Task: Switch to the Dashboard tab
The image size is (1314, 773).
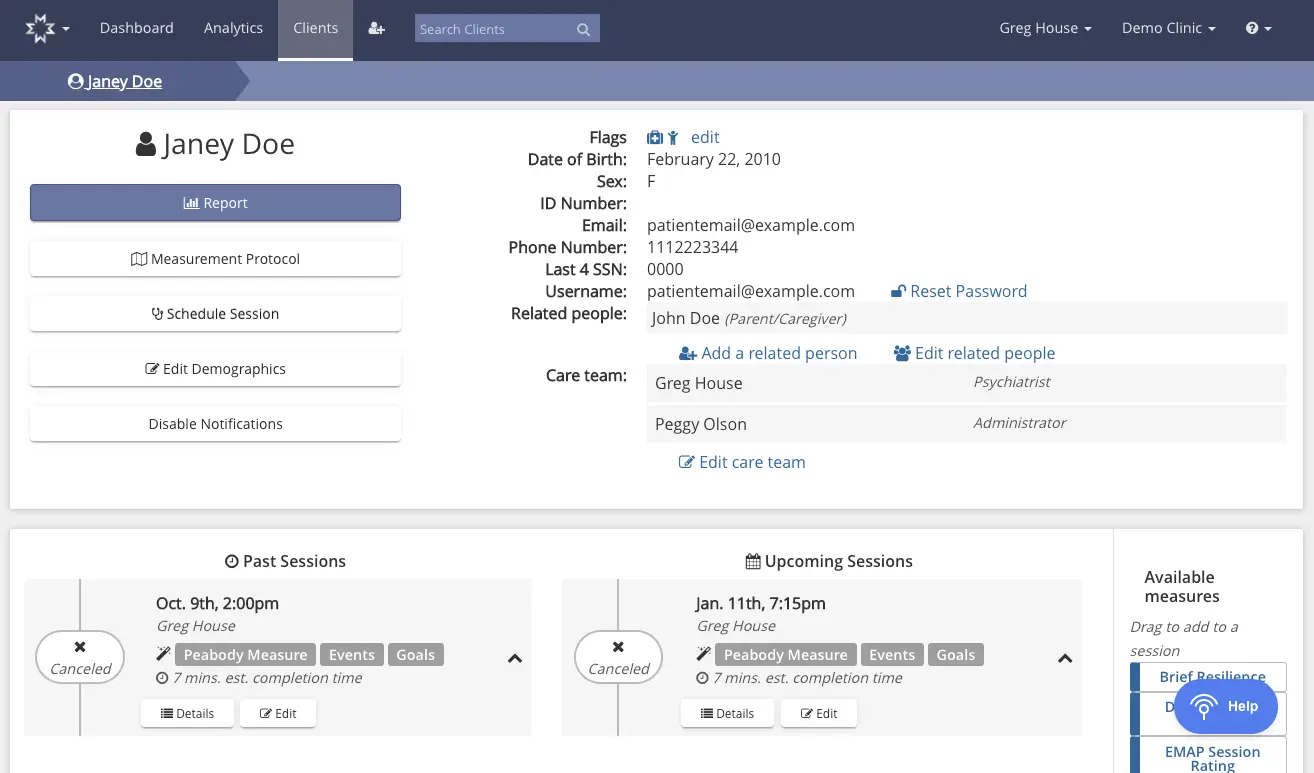Action: pyautogui.click(x=136, y=28)
